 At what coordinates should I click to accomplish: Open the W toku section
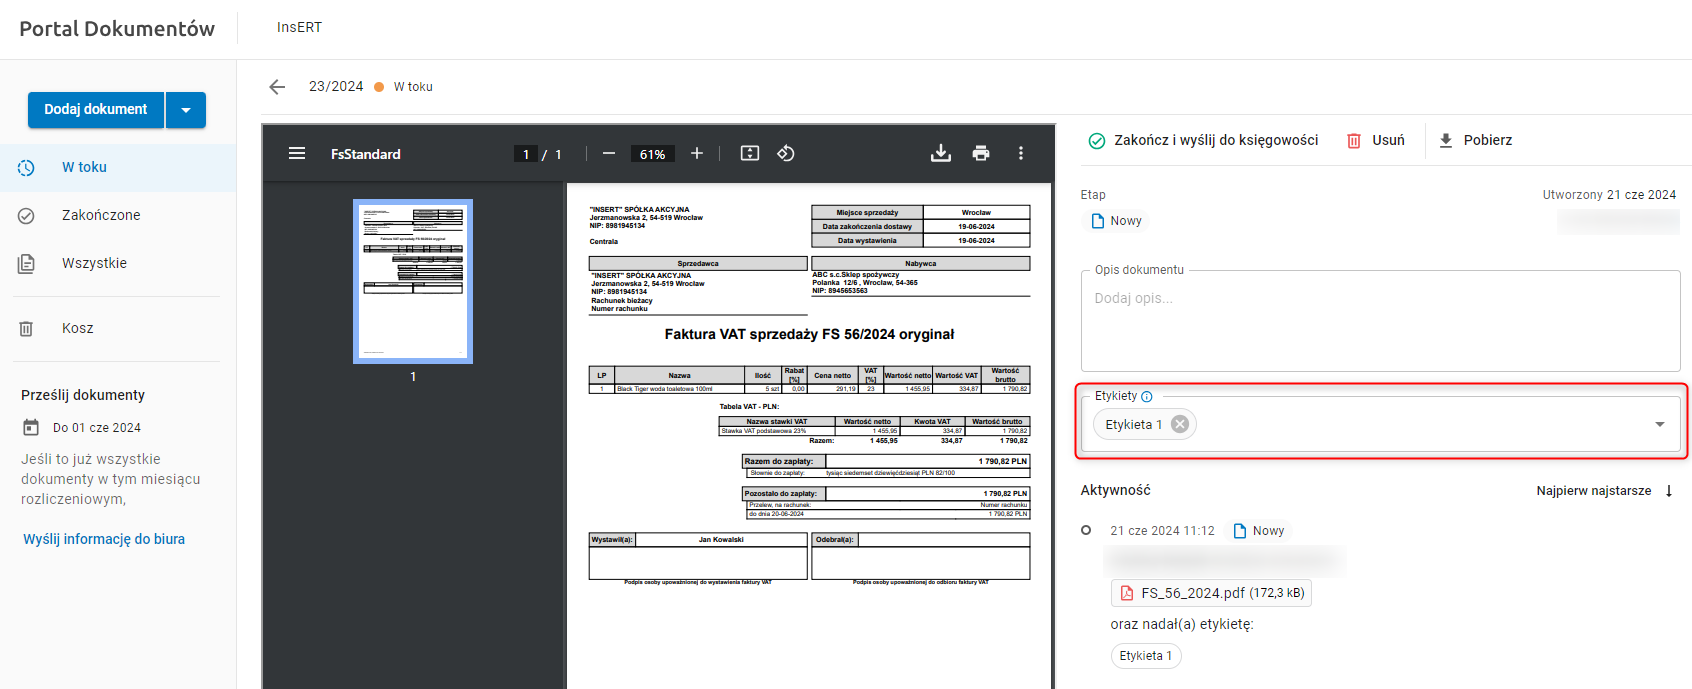[118, 168]
